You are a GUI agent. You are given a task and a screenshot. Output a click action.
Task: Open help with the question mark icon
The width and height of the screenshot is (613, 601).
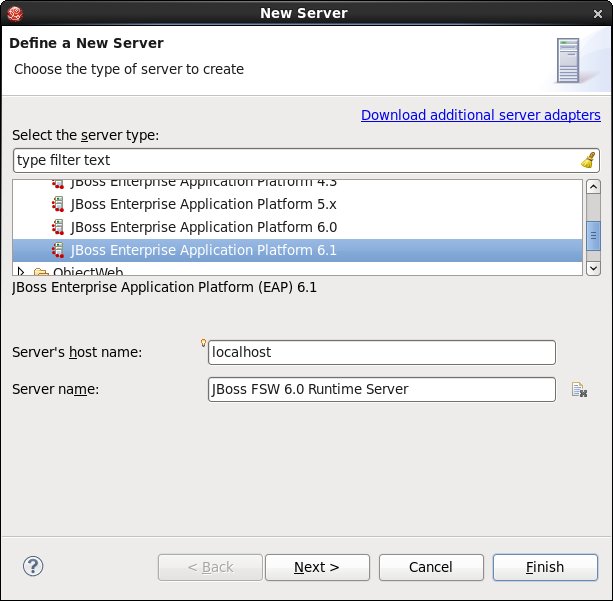[x=33, y=566]
